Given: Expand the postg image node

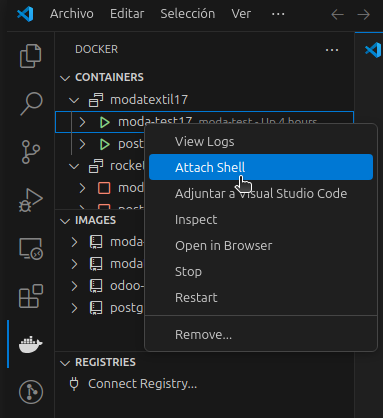Looking at the screenshot, I should point(74,308).
